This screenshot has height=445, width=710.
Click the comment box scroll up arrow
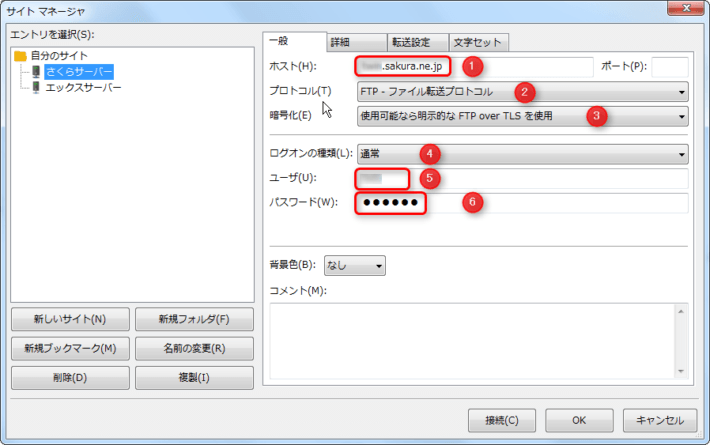[681, 311]
